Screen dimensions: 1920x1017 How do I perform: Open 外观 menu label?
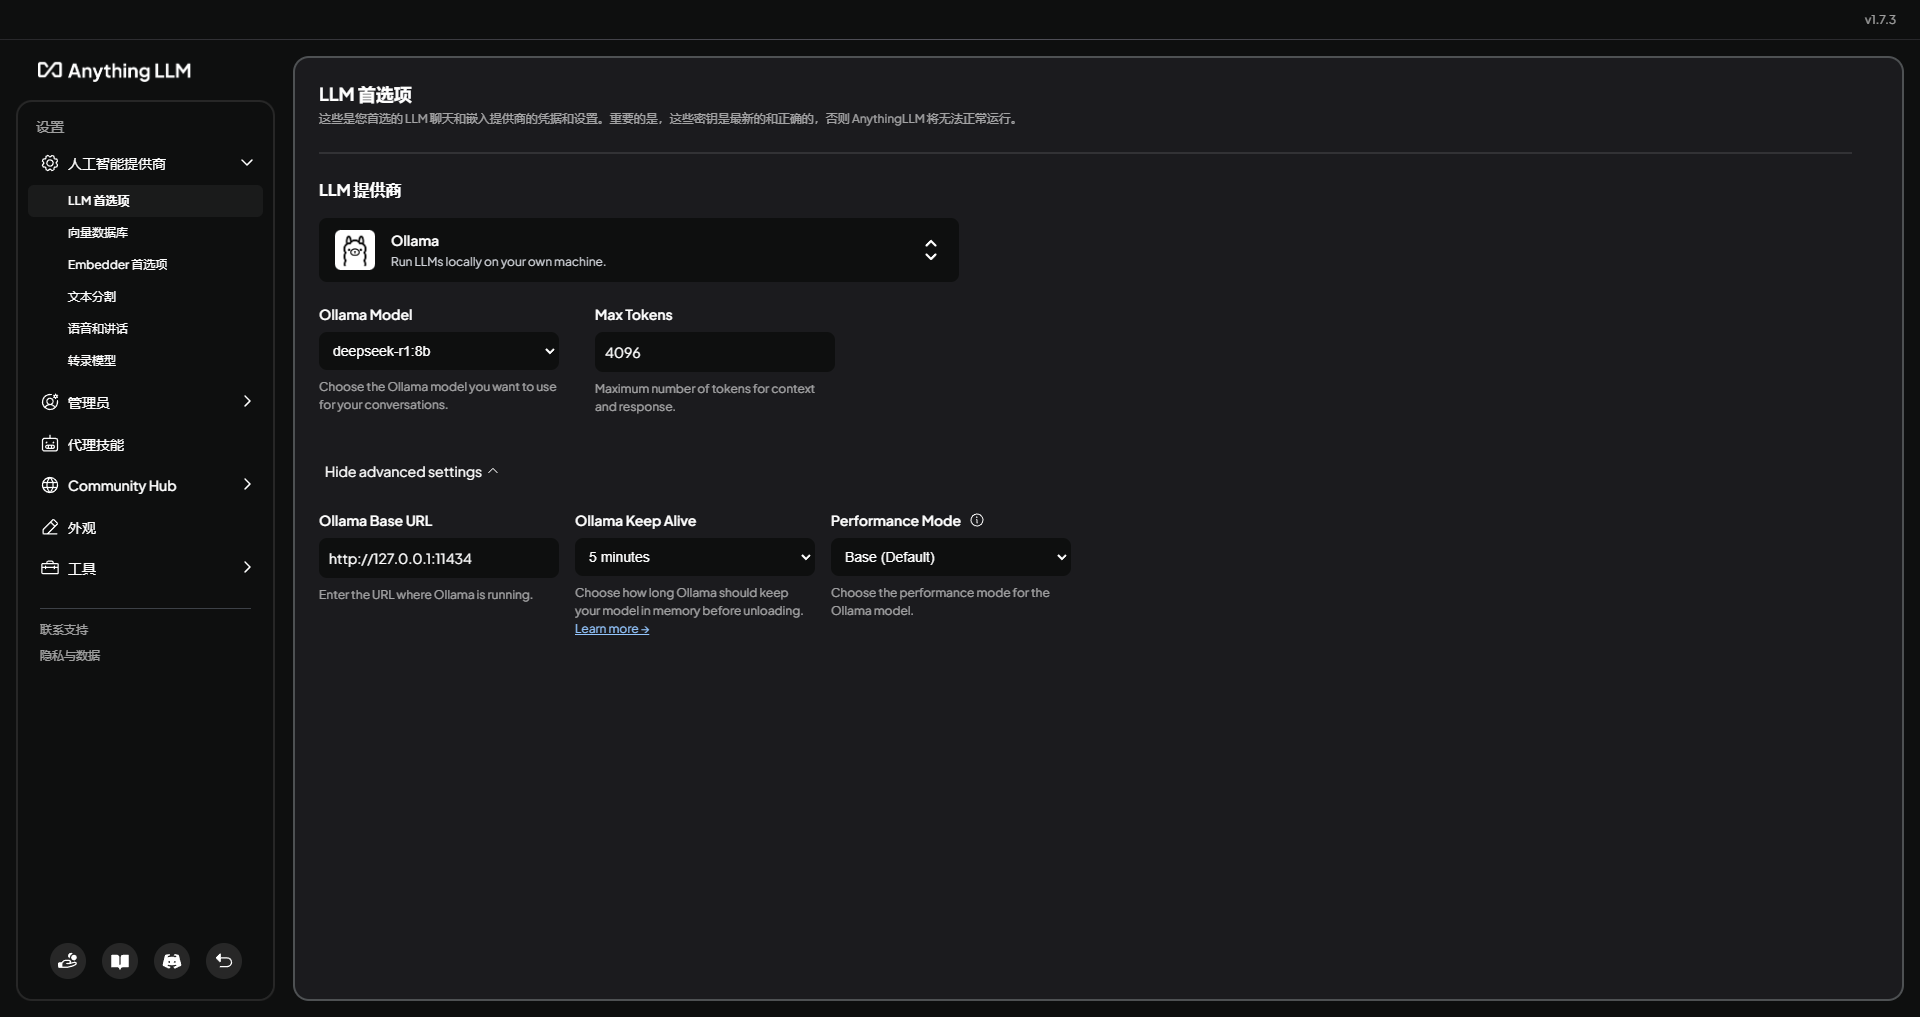pyautogui.click(x=82, y=528)
